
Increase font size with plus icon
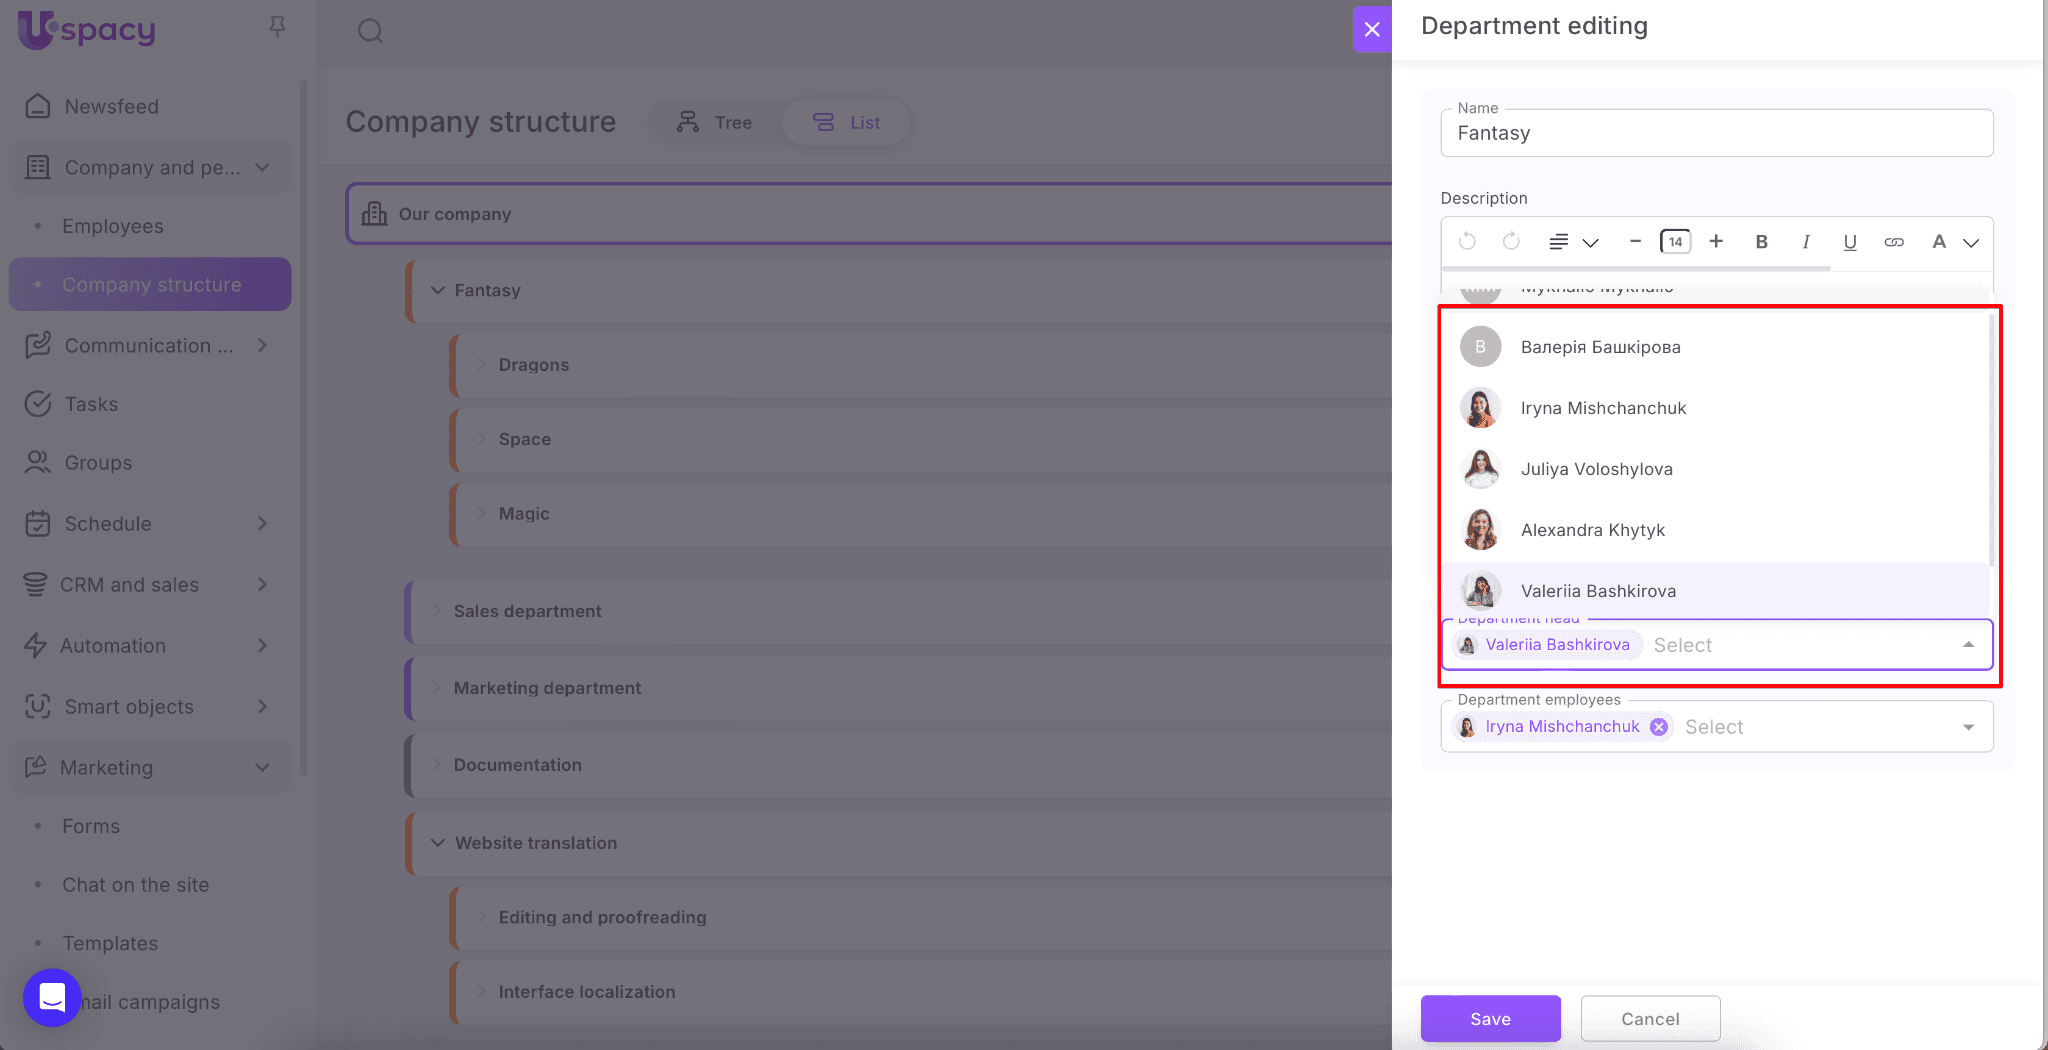click(1716, 241)
